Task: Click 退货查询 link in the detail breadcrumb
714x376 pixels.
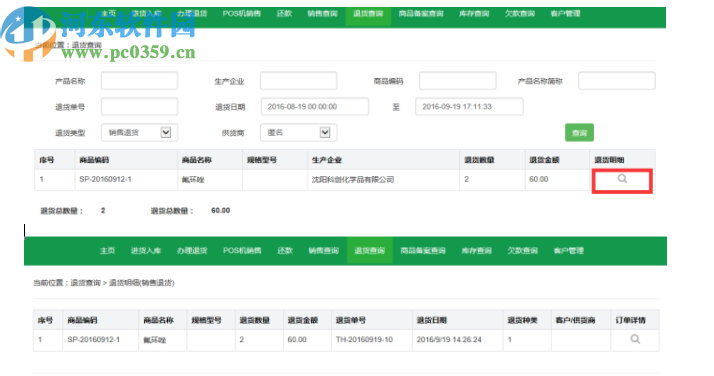Action: click(85, 283)
